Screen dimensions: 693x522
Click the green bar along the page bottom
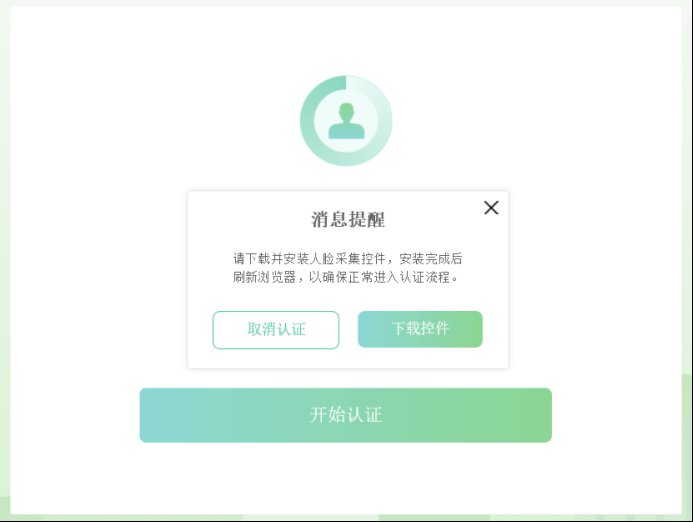point(346,518)
